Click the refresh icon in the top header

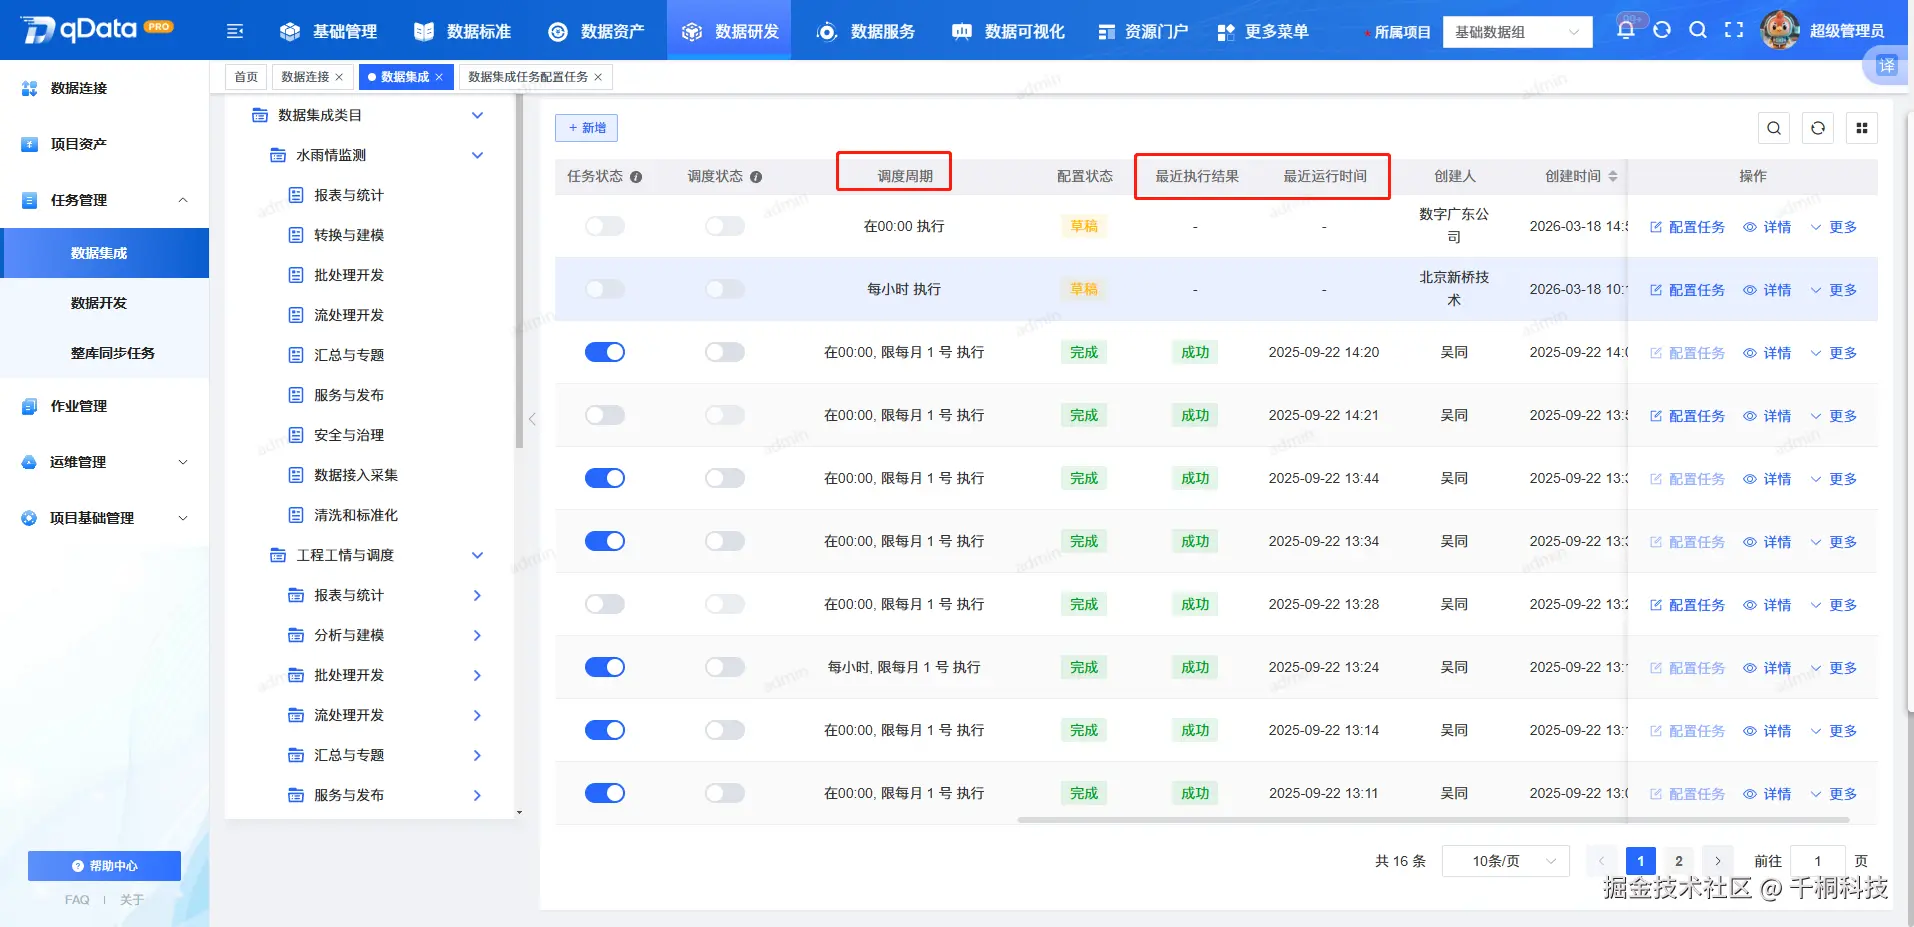[1662, 30]
